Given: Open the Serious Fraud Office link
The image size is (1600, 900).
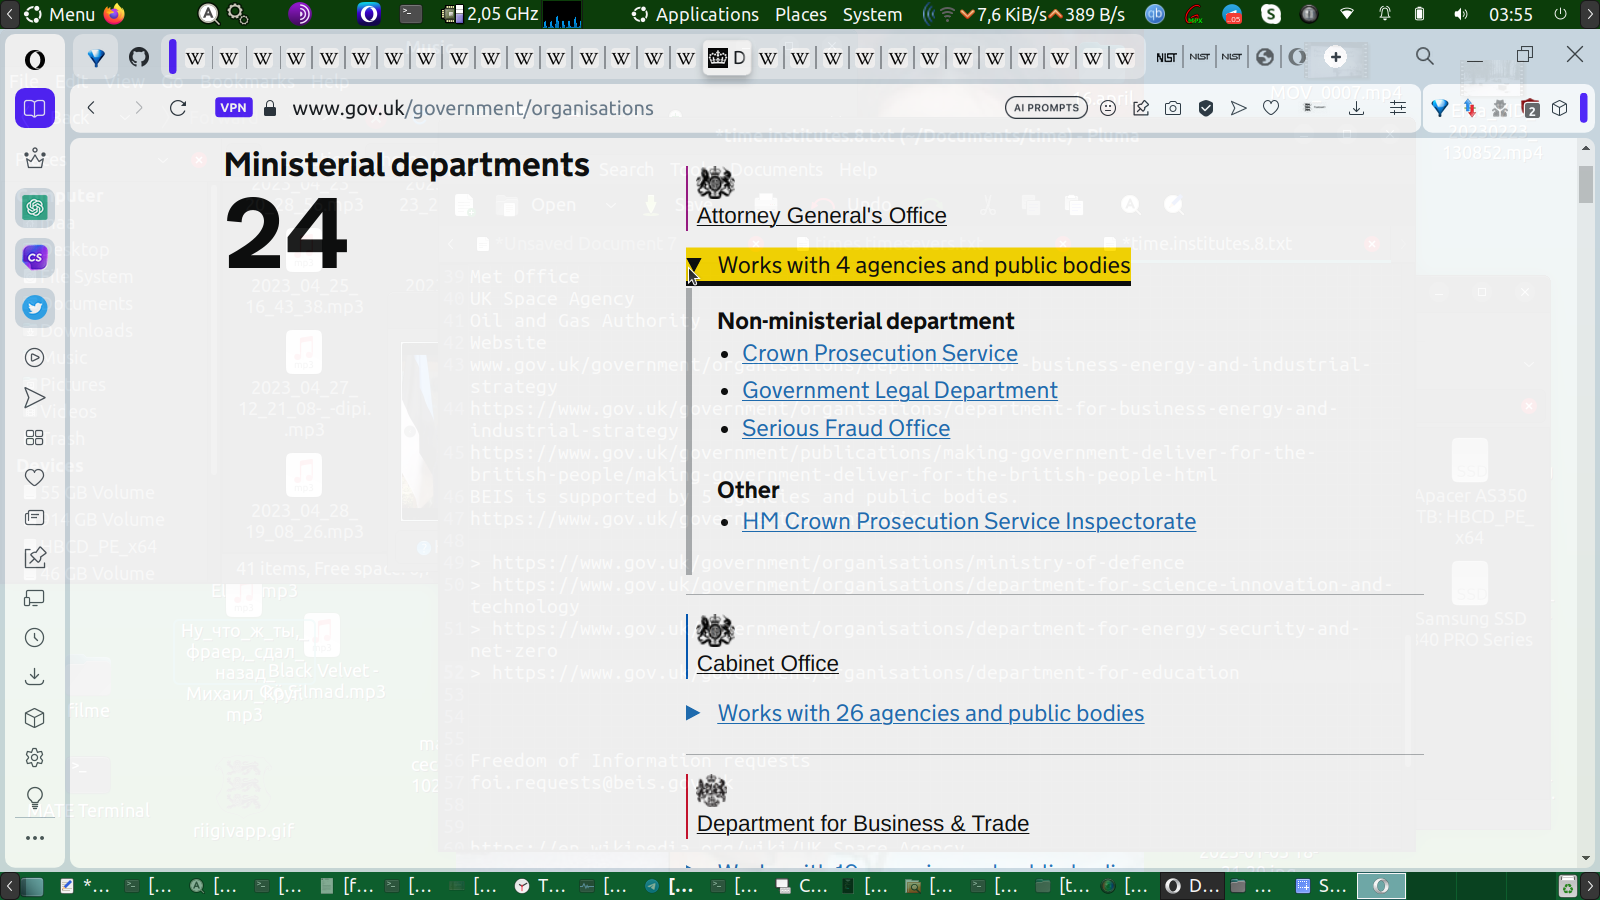Looking at the screenshot, I should click(846, 428).
